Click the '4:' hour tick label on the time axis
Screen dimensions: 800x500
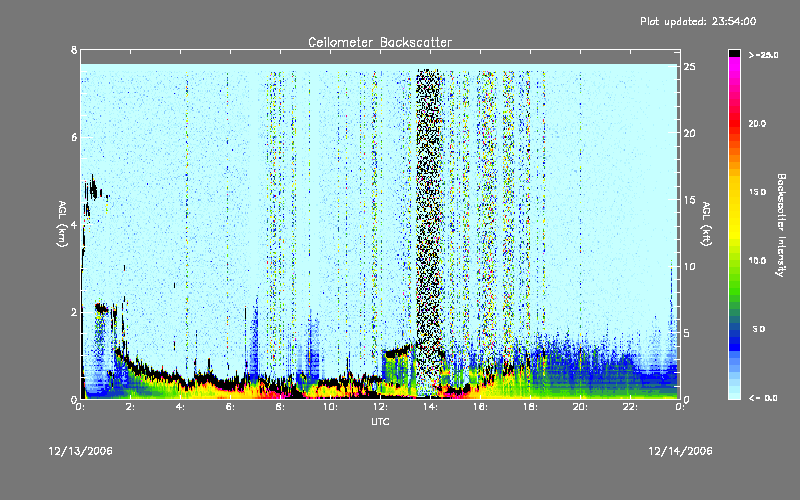pos(180,407)
